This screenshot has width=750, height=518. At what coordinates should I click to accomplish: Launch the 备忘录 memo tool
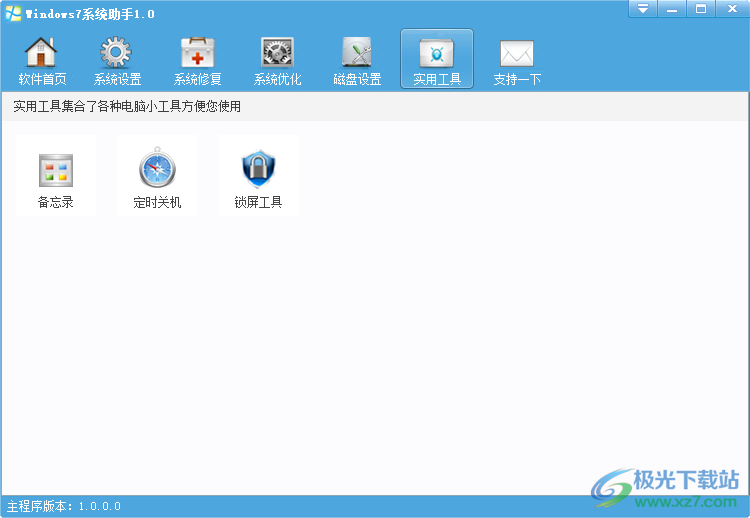coord(55,176)
